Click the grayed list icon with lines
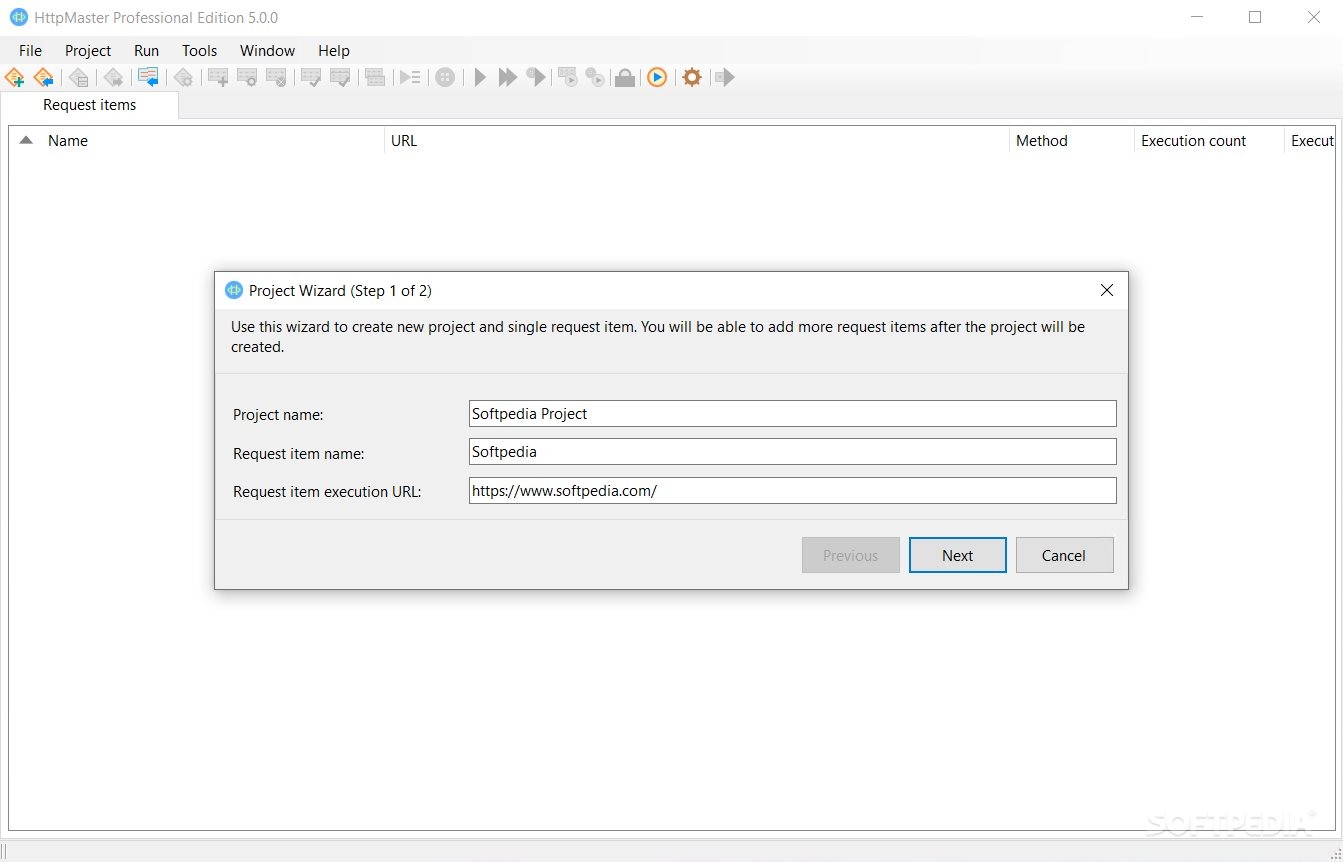This screenshot has width=1343, height=862. coord(410,77)
